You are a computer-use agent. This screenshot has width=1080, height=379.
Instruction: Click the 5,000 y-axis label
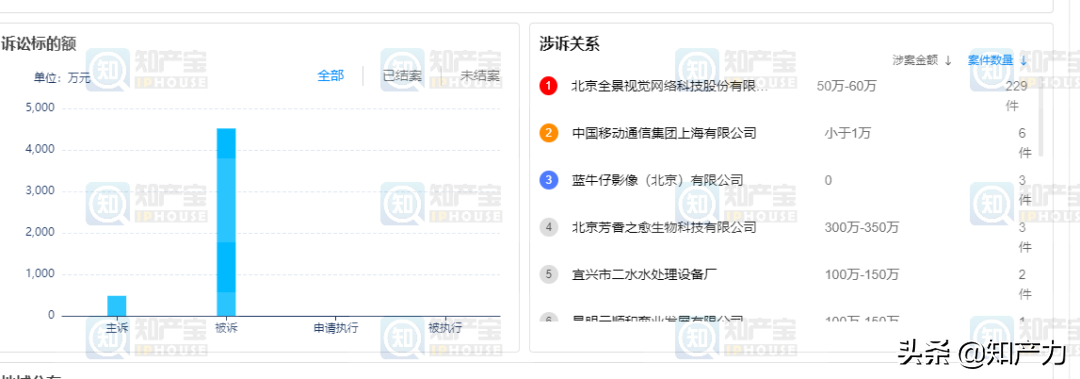click(x=39, y=107)
